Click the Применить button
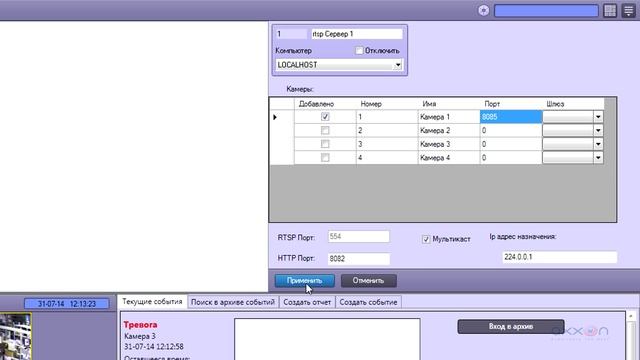Screen dimensions: 640x360 click(x=304, y=280)
